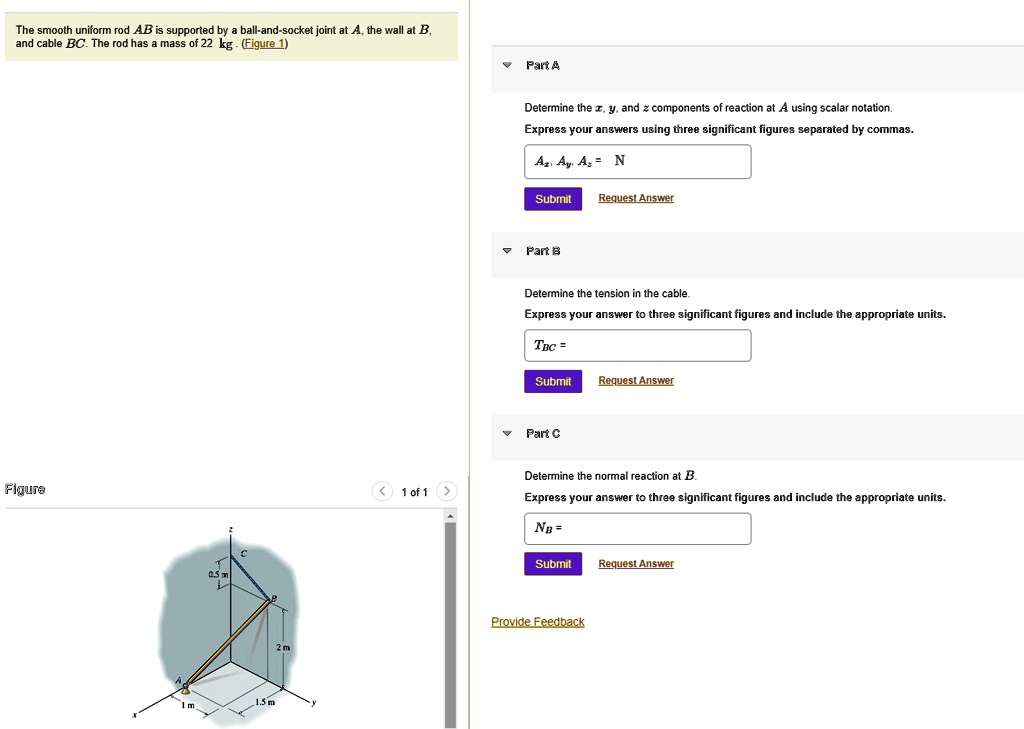Request Answer for Part B

636,381
